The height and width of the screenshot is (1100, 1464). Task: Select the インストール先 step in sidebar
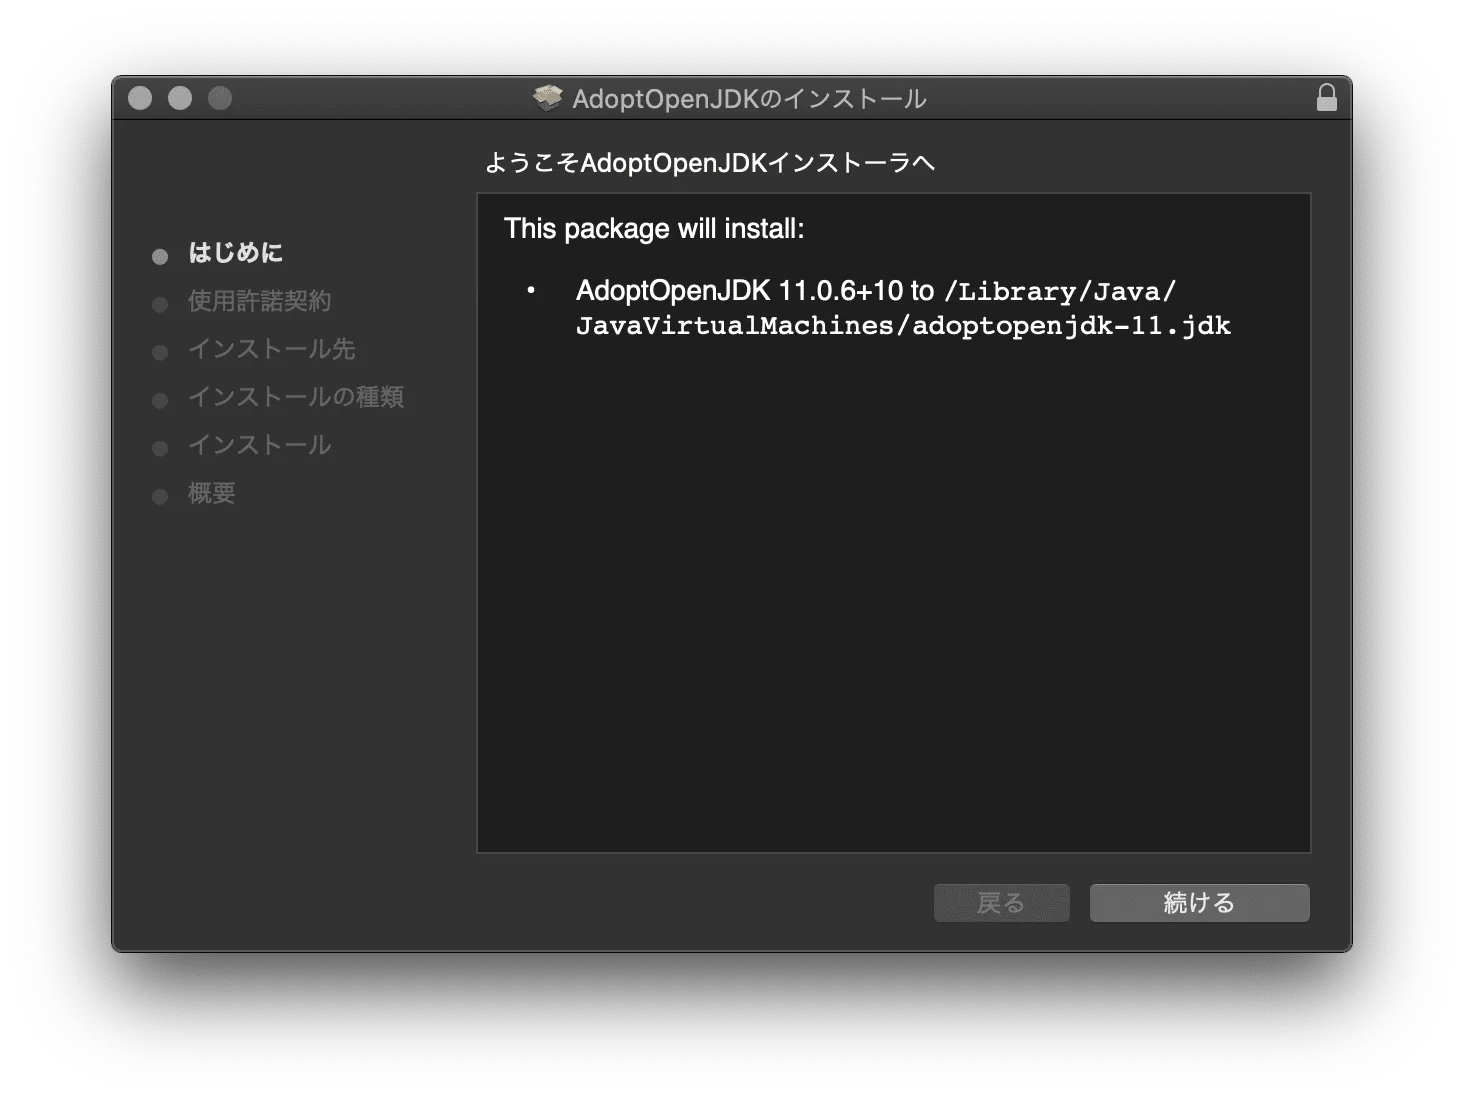pyautogui.click(x=271, y=349)
